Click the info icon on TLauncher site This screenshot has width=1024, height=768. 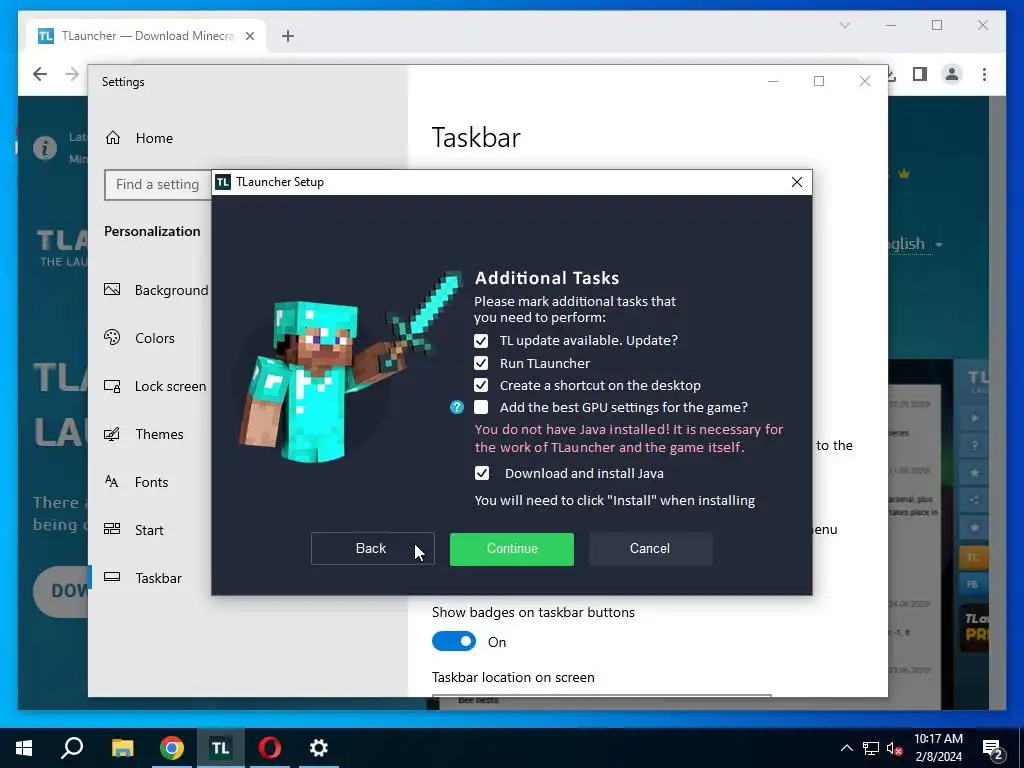[x=45, y=148]
